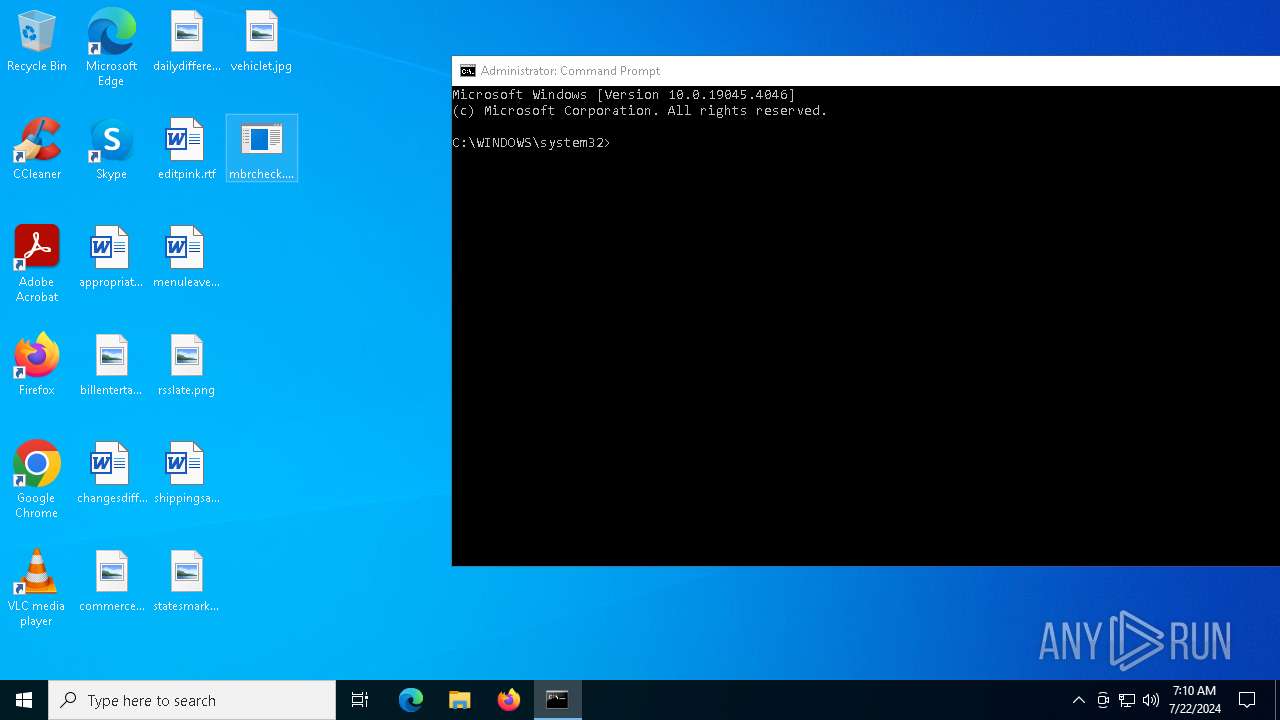The height and width of the screenshot is (720, 1280).
Task: Select the VLC media player shortcut
Action: tap(37, 588)
